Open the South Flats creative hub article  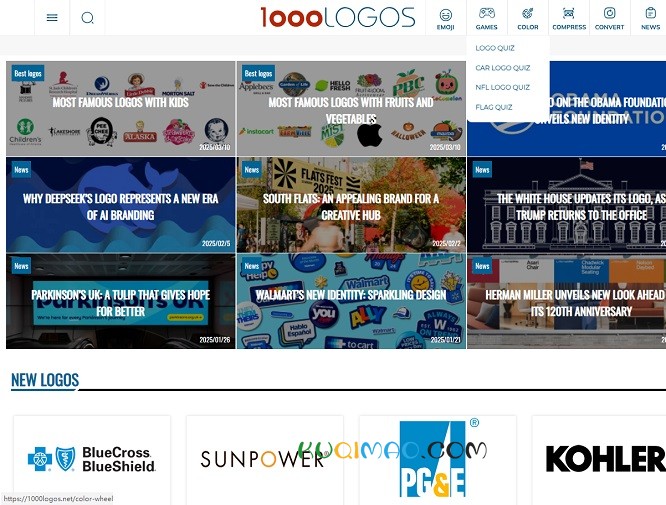[x=351, y=205]
